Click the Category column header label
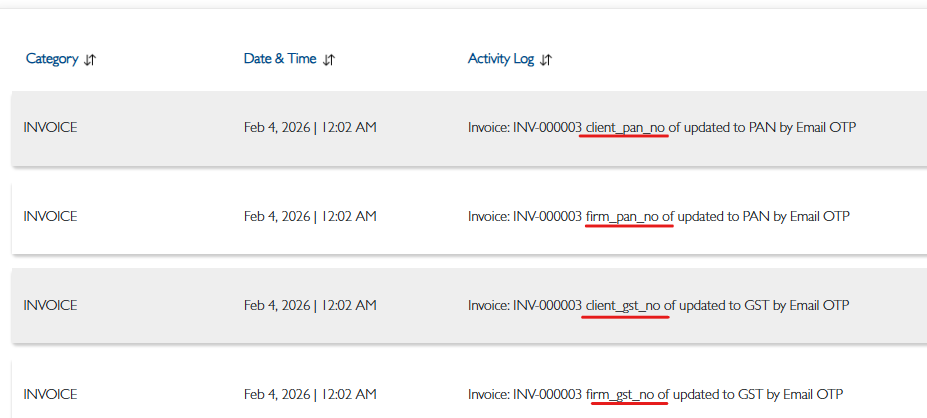 tap(52, 59)
